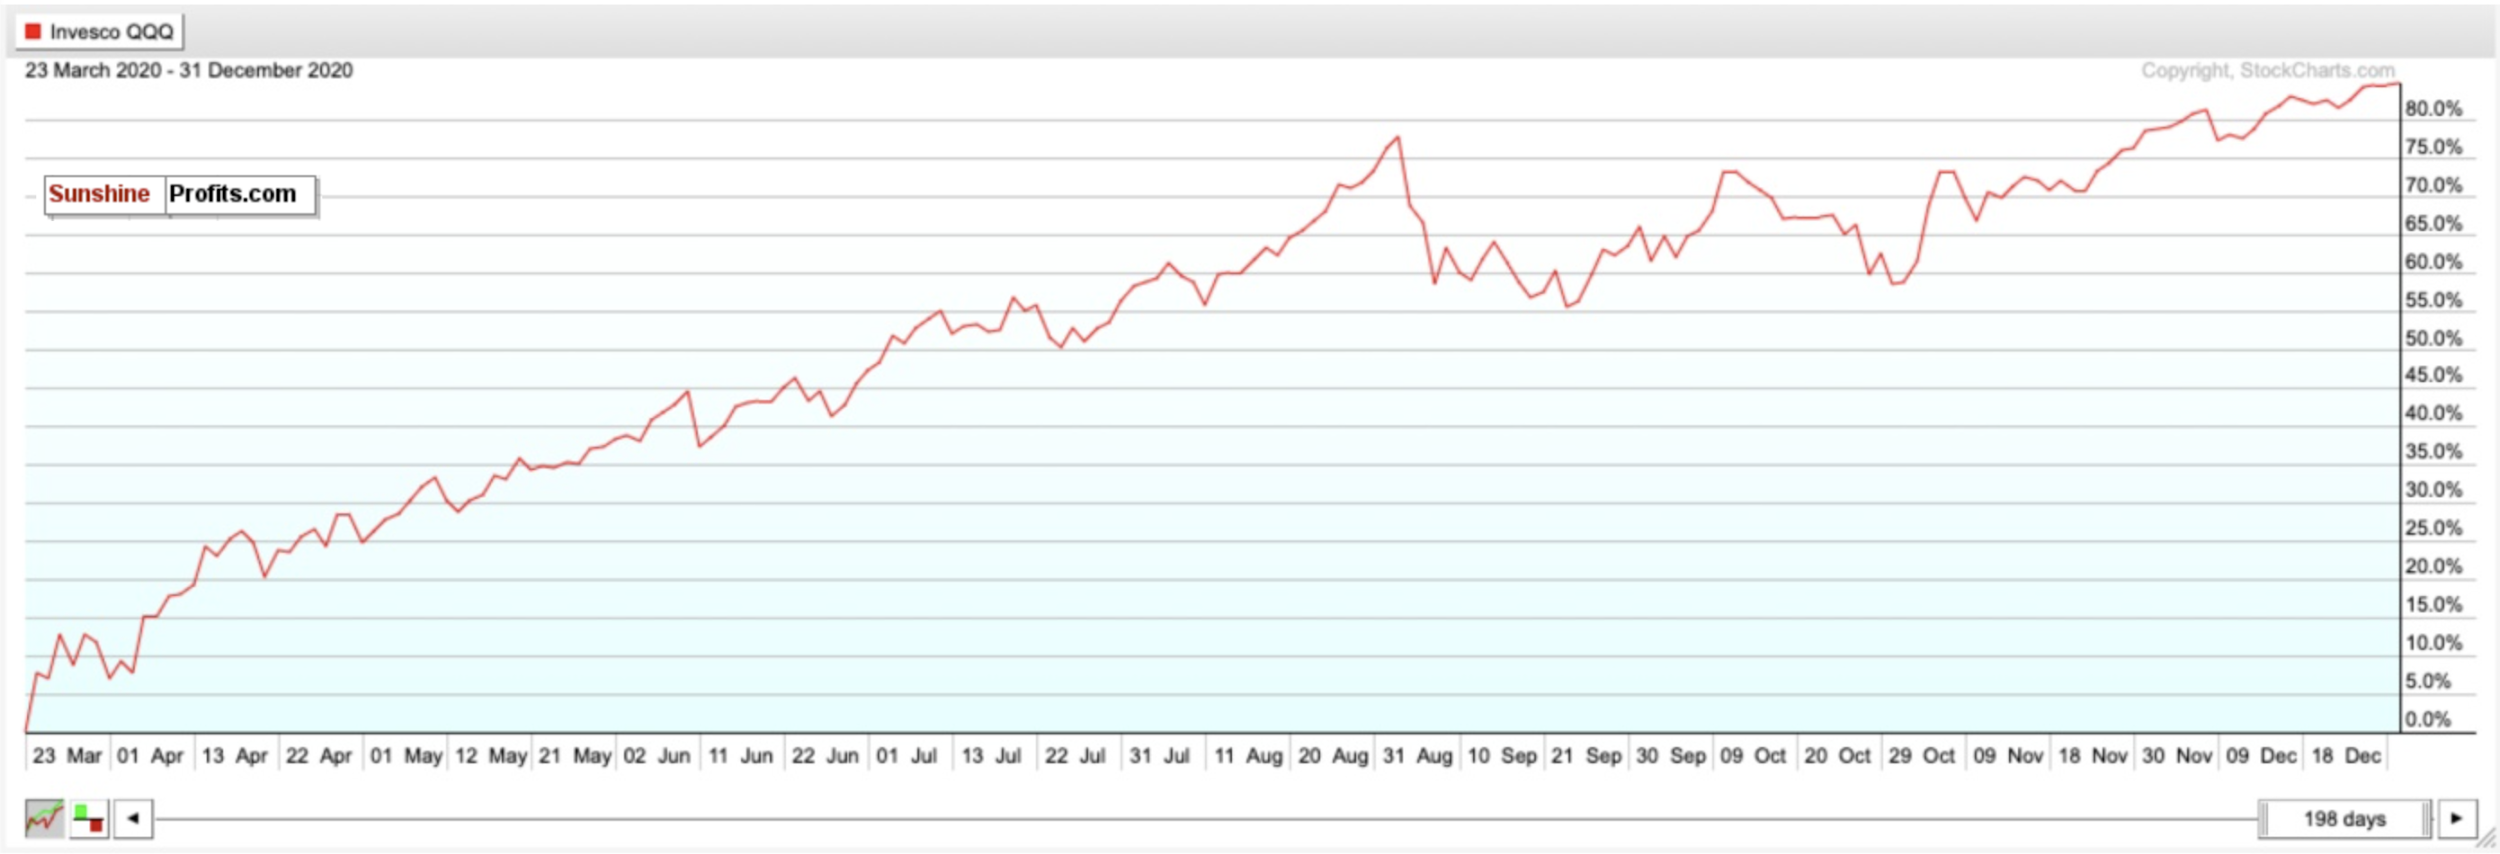The image size is (2500, 854).
Task: Click the date range slider track
Action: 1205,819
